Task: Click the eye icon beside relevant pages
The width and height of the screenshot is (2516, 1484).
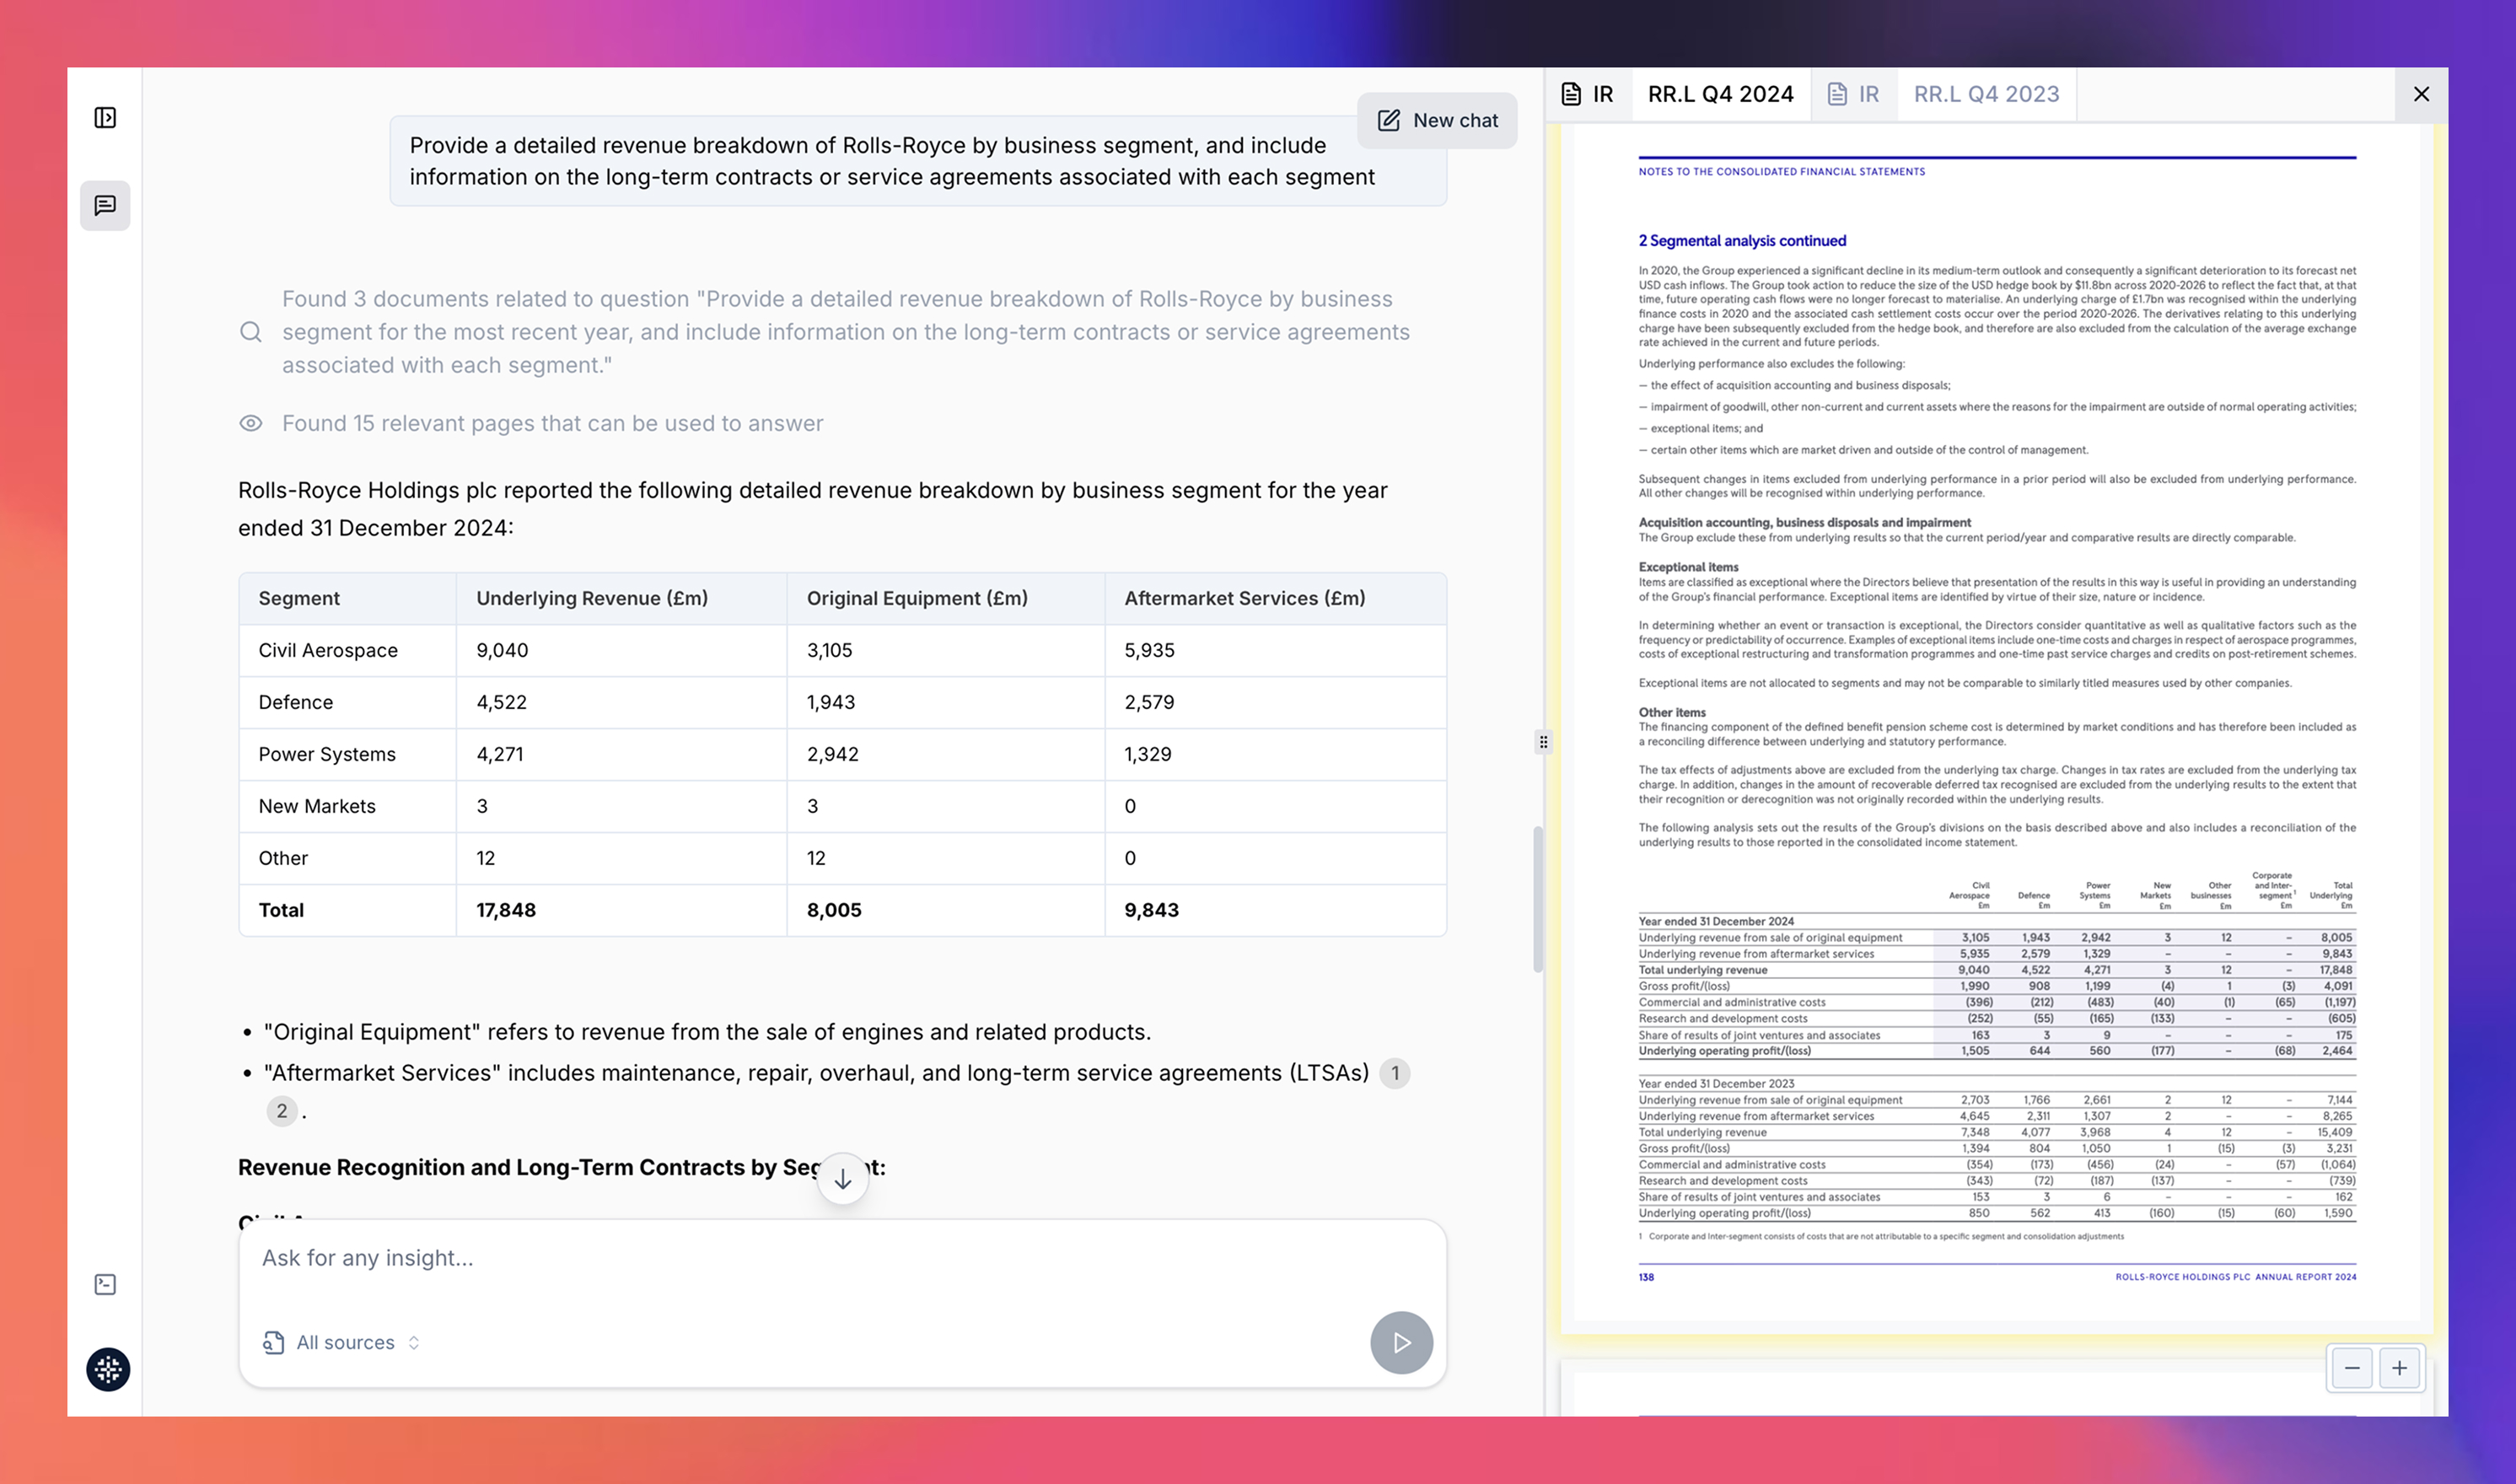Action: click(x=251, y=423)
